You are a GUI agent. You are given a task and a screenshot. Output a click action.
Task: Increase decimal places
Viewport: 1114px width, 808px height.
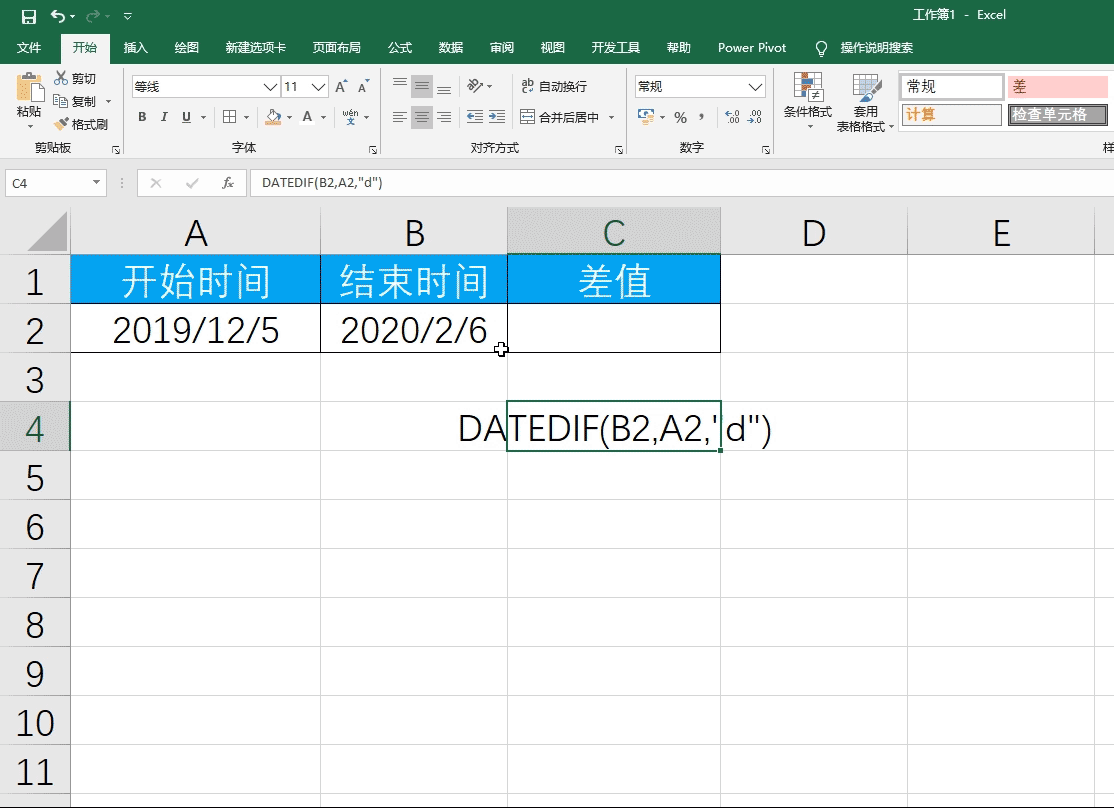click(x=732, y=117)
